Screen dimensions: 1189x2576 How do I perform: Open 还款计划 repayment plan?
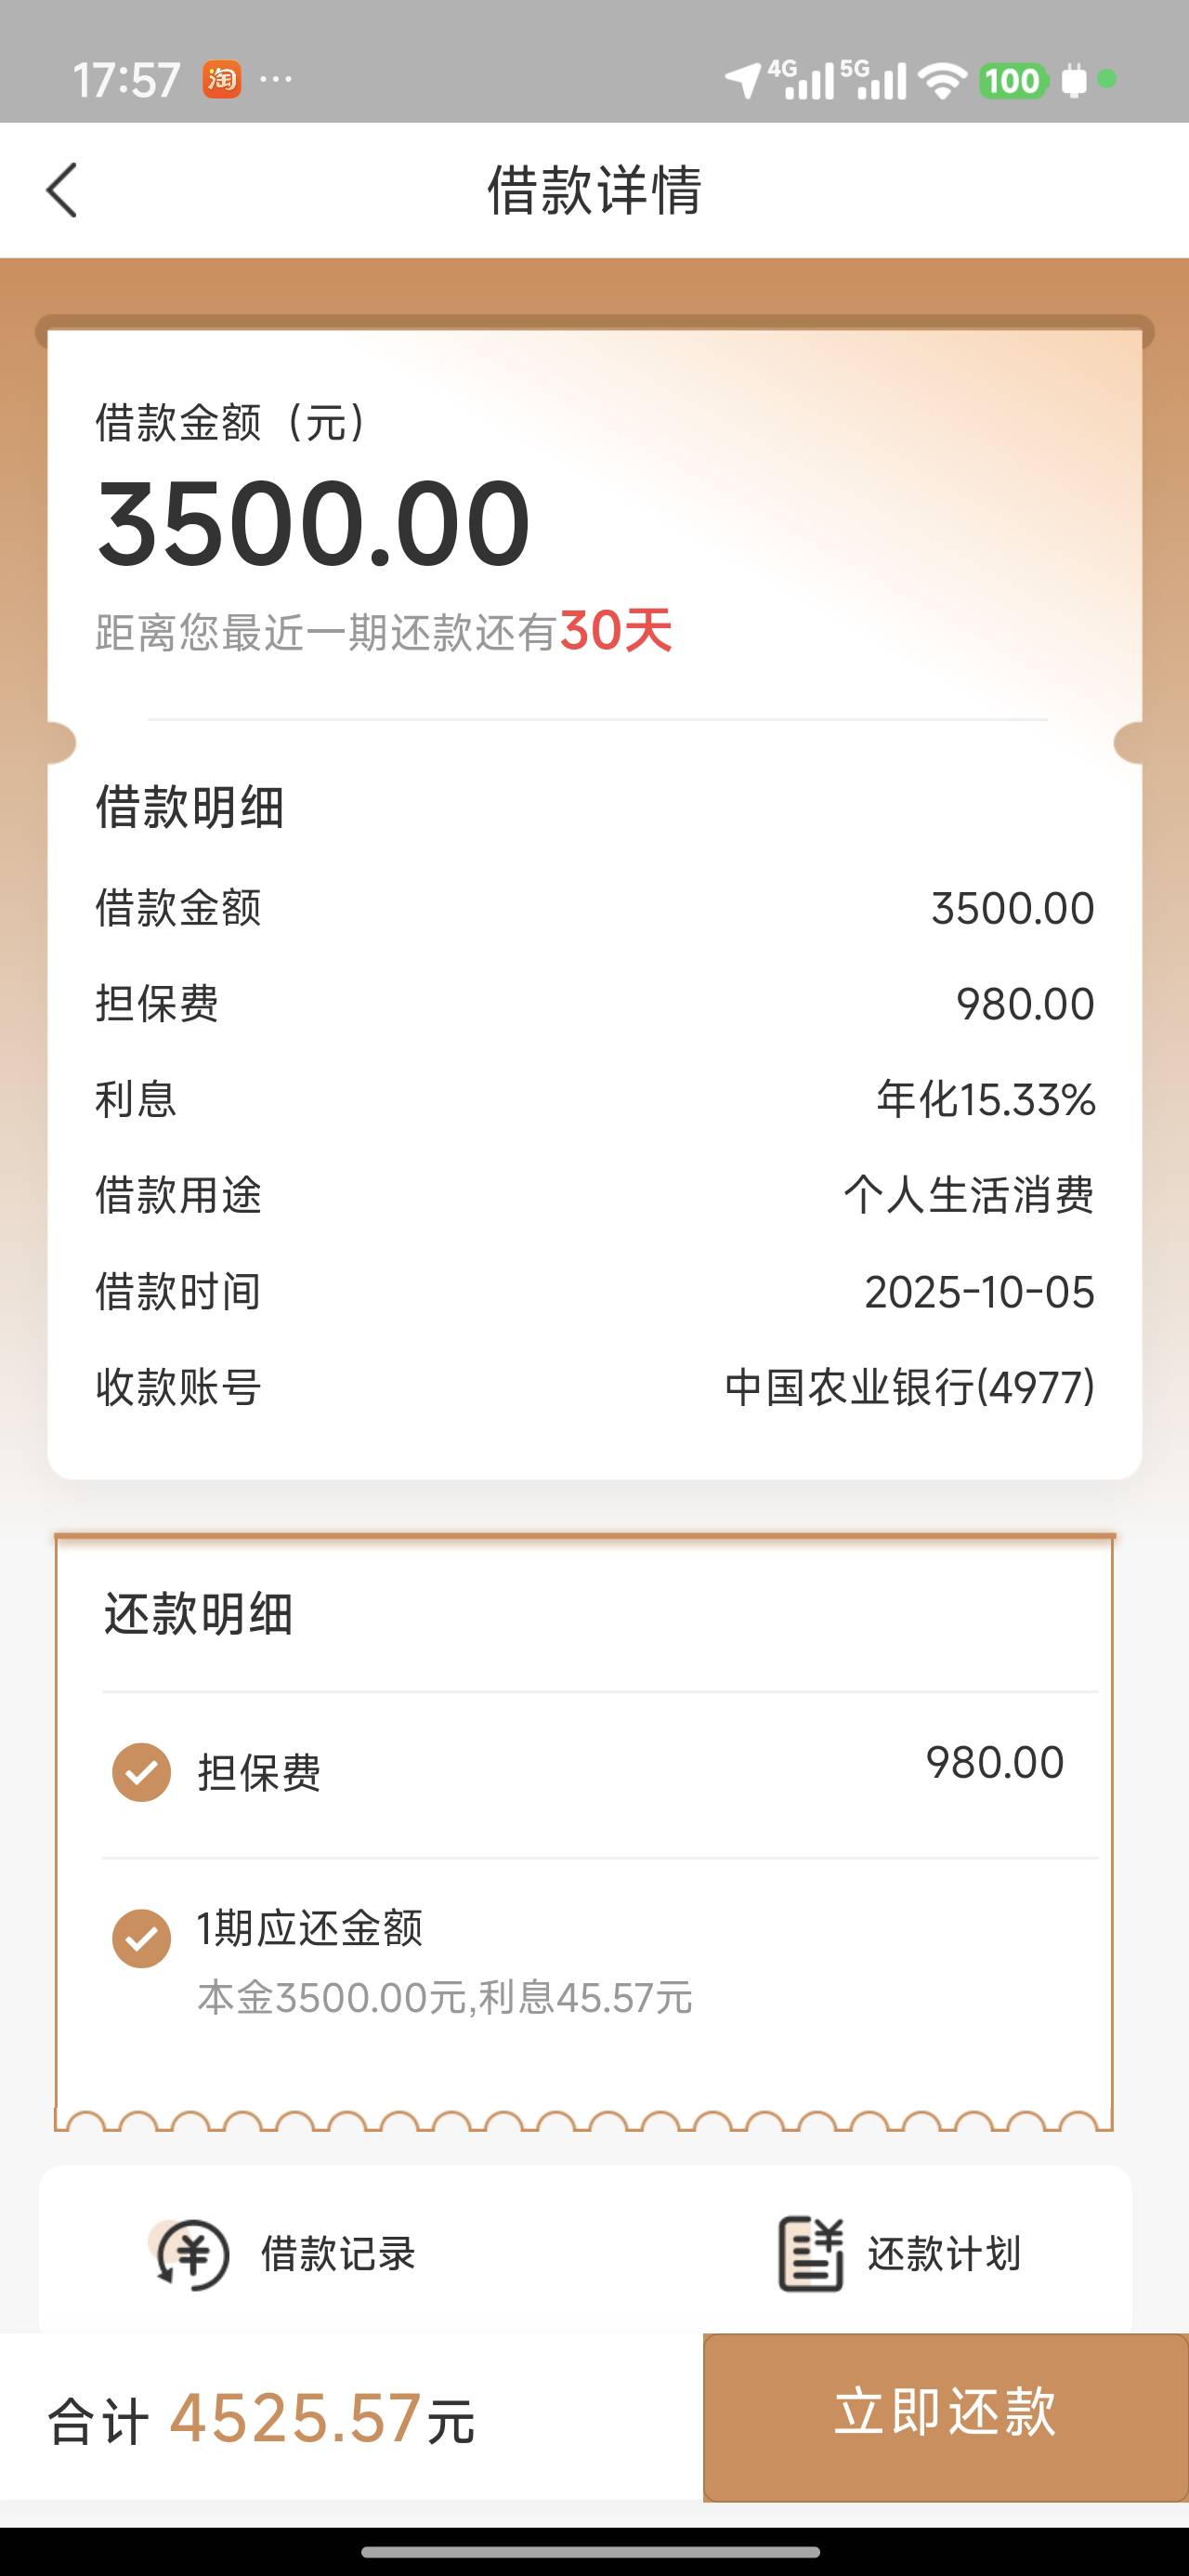pyautogui.click(x=943, y=2254)
